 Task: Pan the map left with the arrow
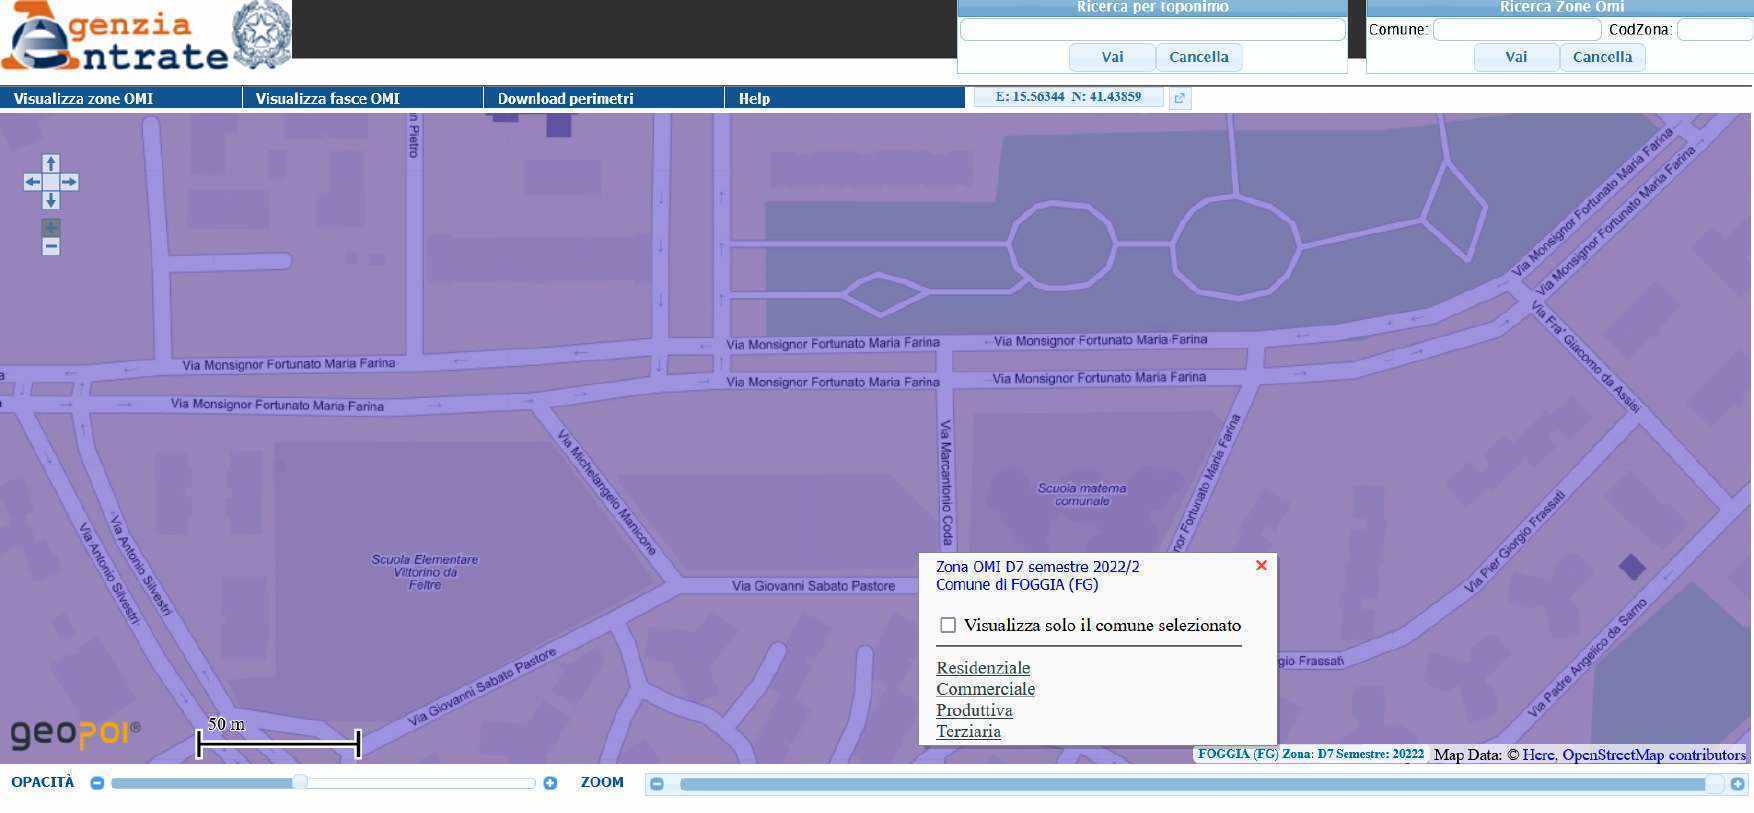coord(33,182)
